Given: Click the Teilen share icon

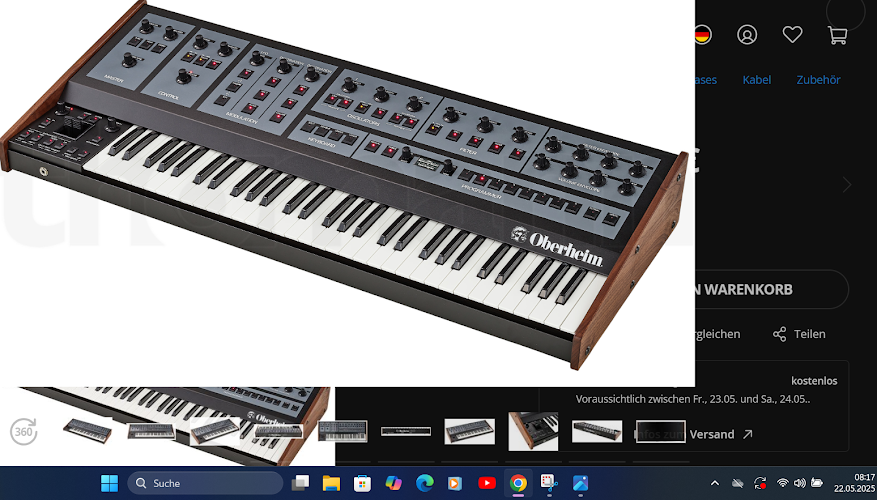Looking at the screenshot, I should click(x=779, y=334).
